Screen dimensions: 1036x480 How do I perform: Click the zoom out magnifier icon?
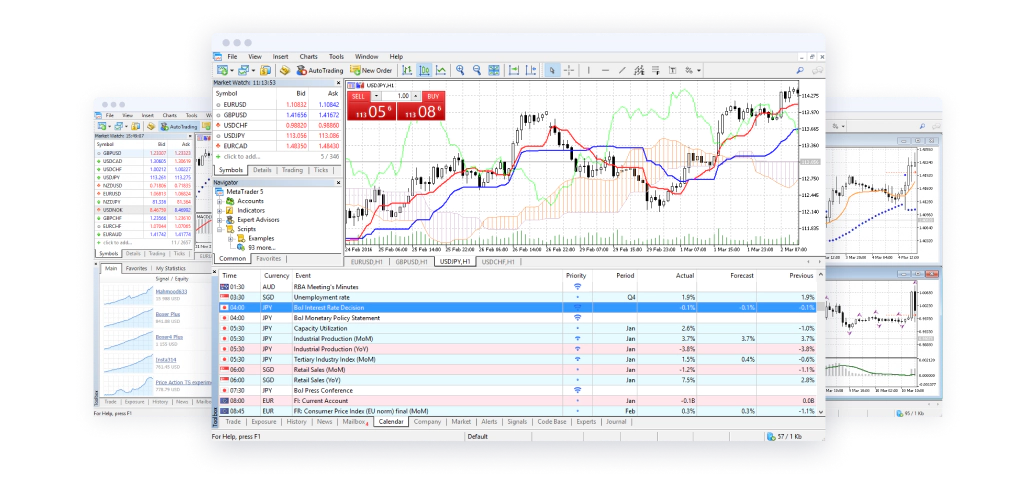(478, 71)
